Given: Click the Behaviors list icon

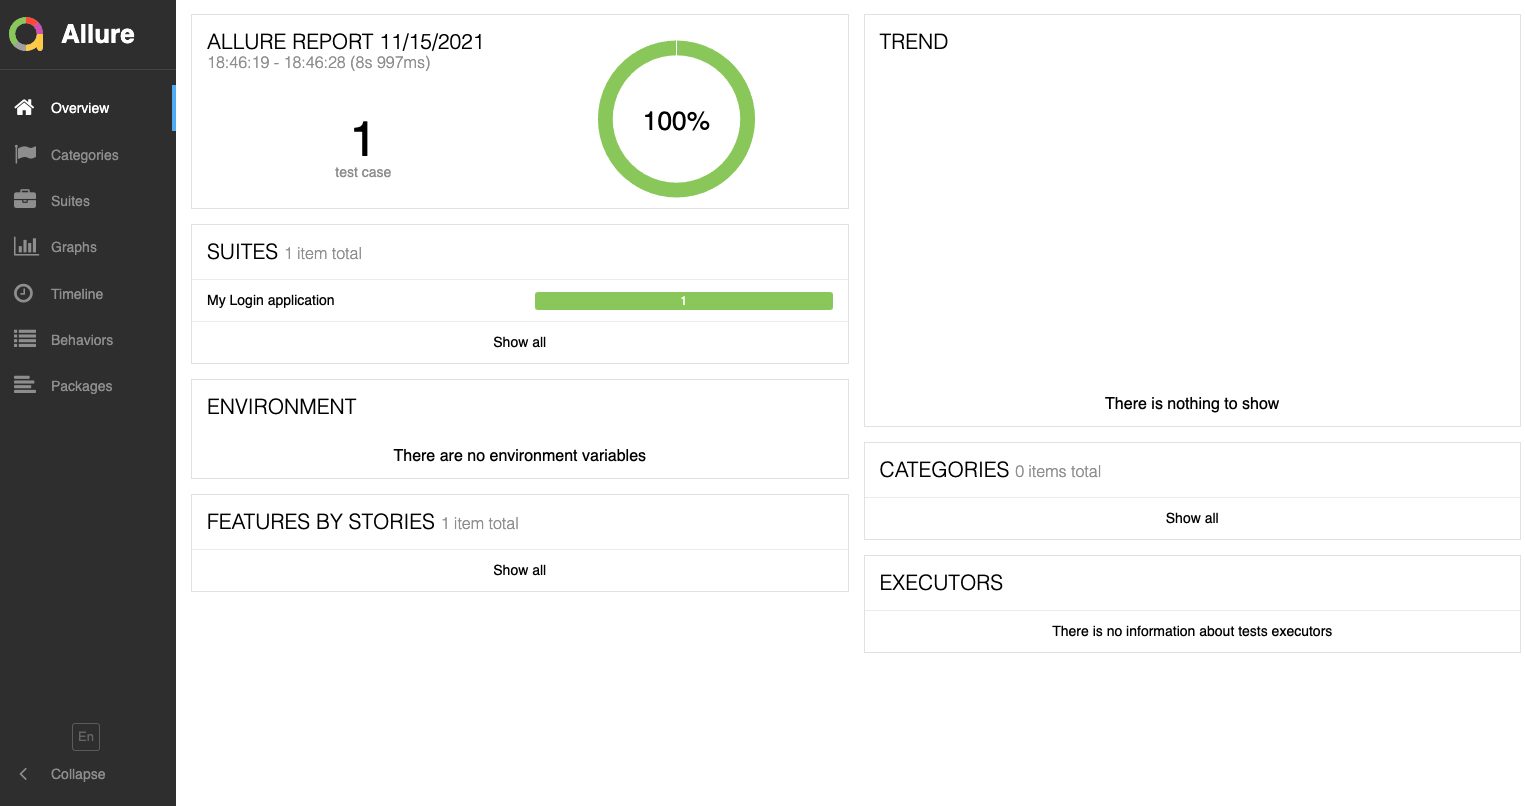Looking at the screenshot, I should [x=25, y=339].
